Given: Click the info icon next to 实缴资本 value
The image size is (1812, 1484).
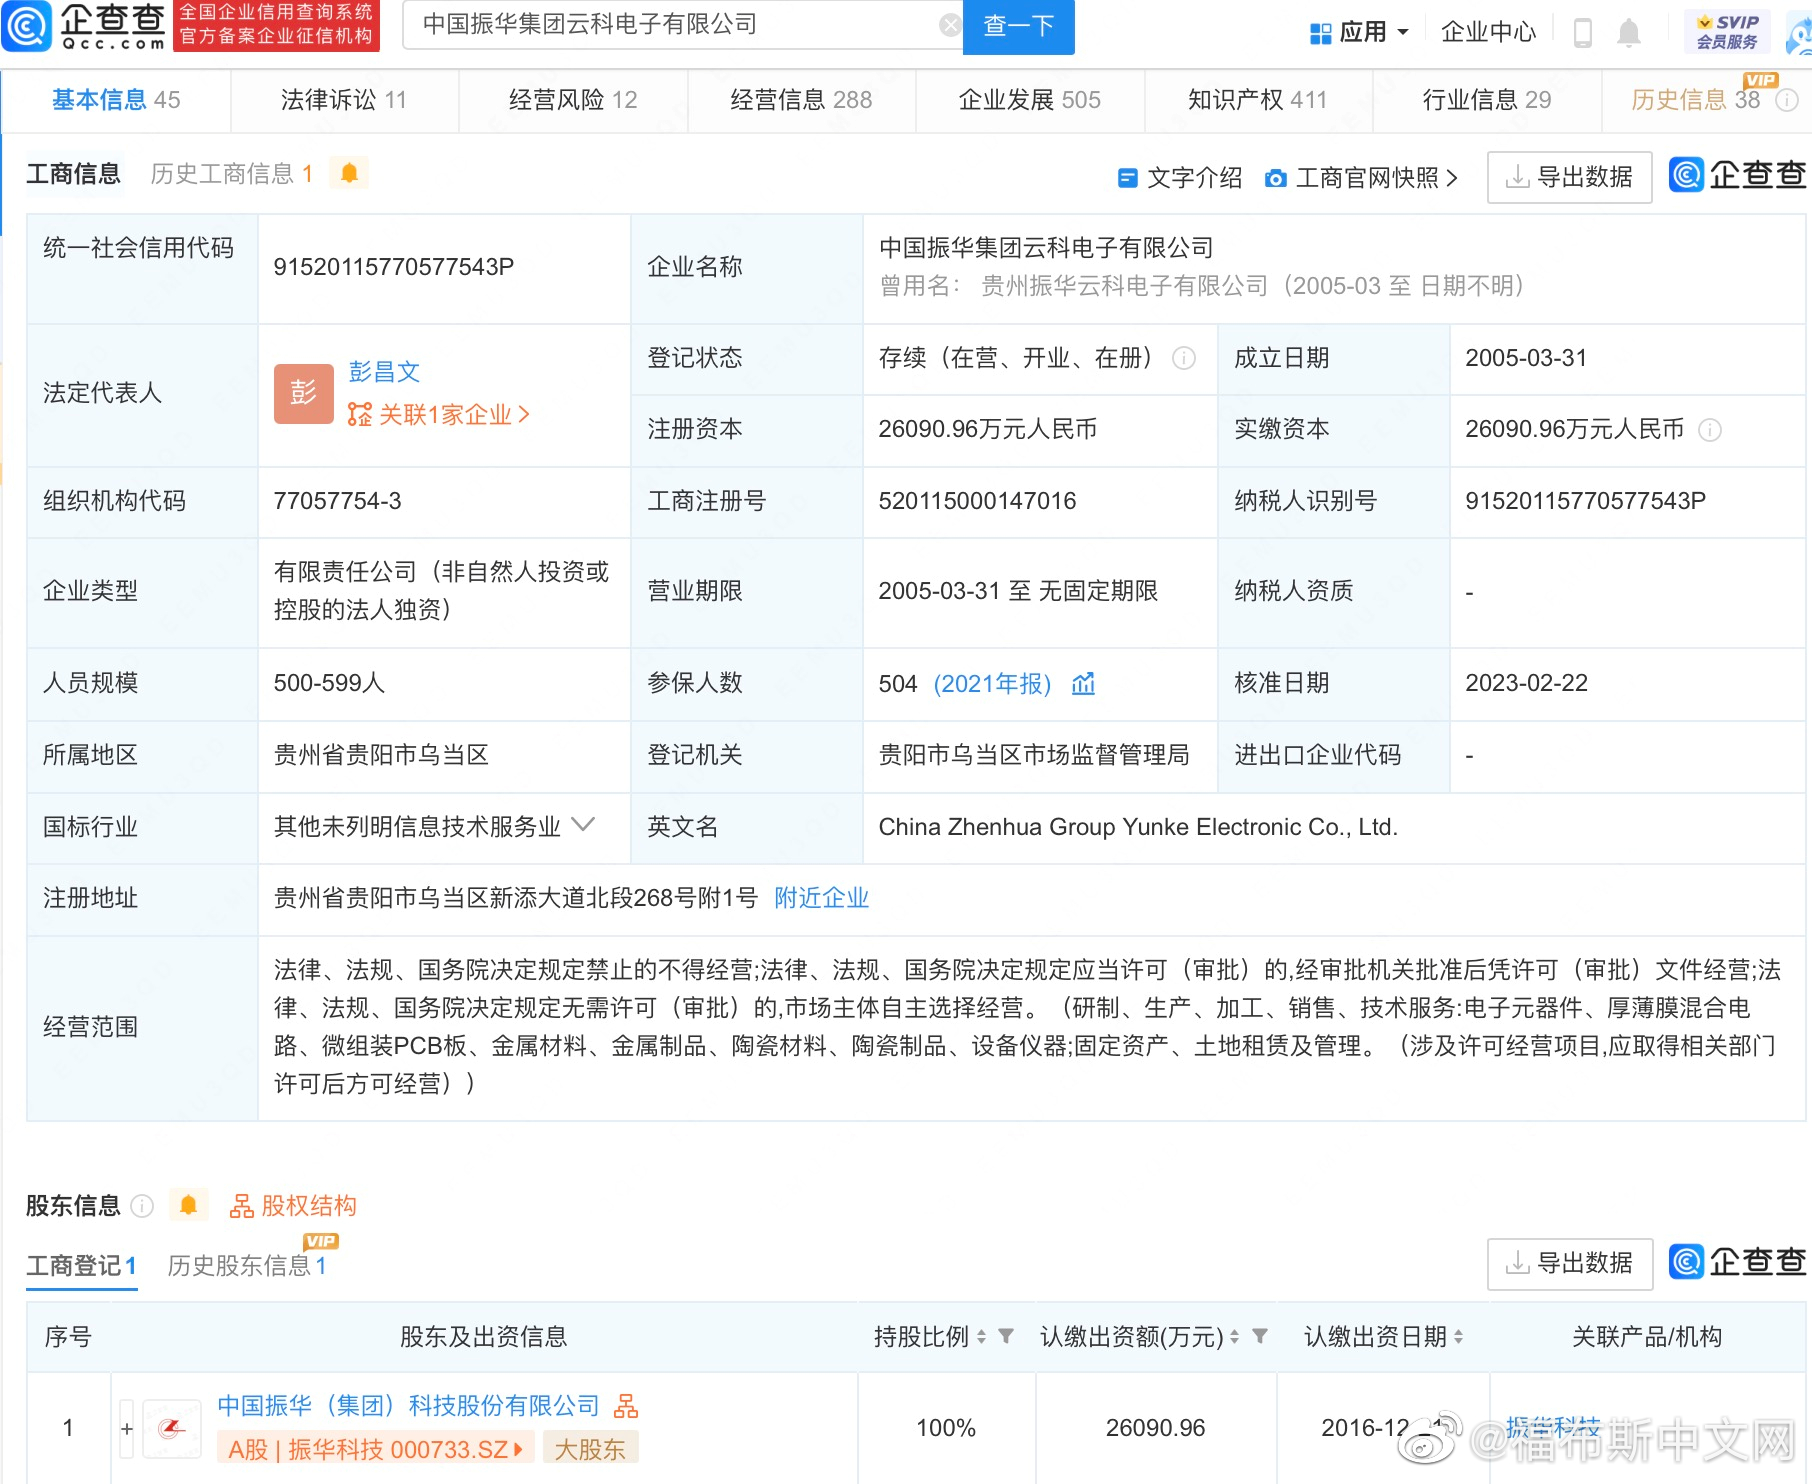Looking at the screenshot, I should click(x=1710, y=430).
